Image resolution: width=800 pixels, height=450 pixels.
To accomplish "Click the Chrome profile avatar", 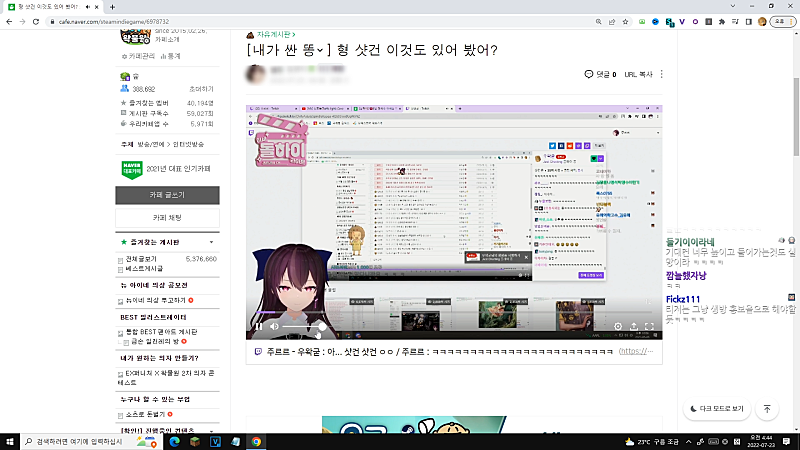I will [x=762, y=22].
